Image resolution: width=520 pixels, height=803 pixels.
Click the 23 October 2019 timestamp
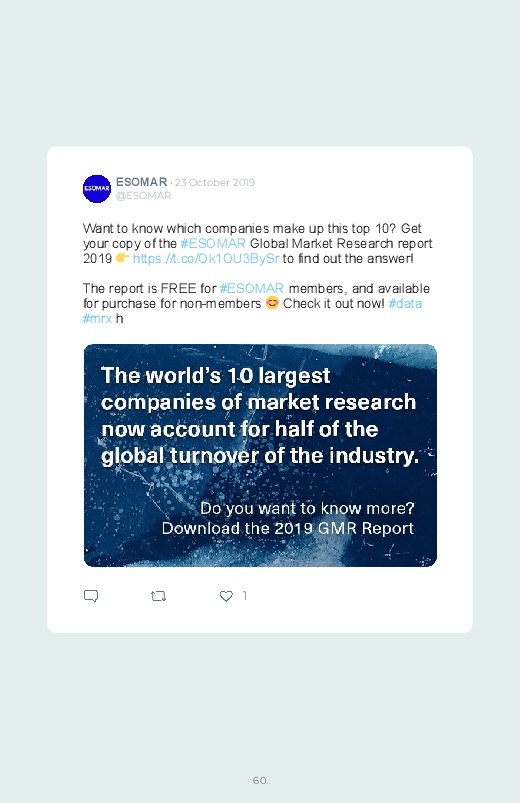click(x=215, y=182)
